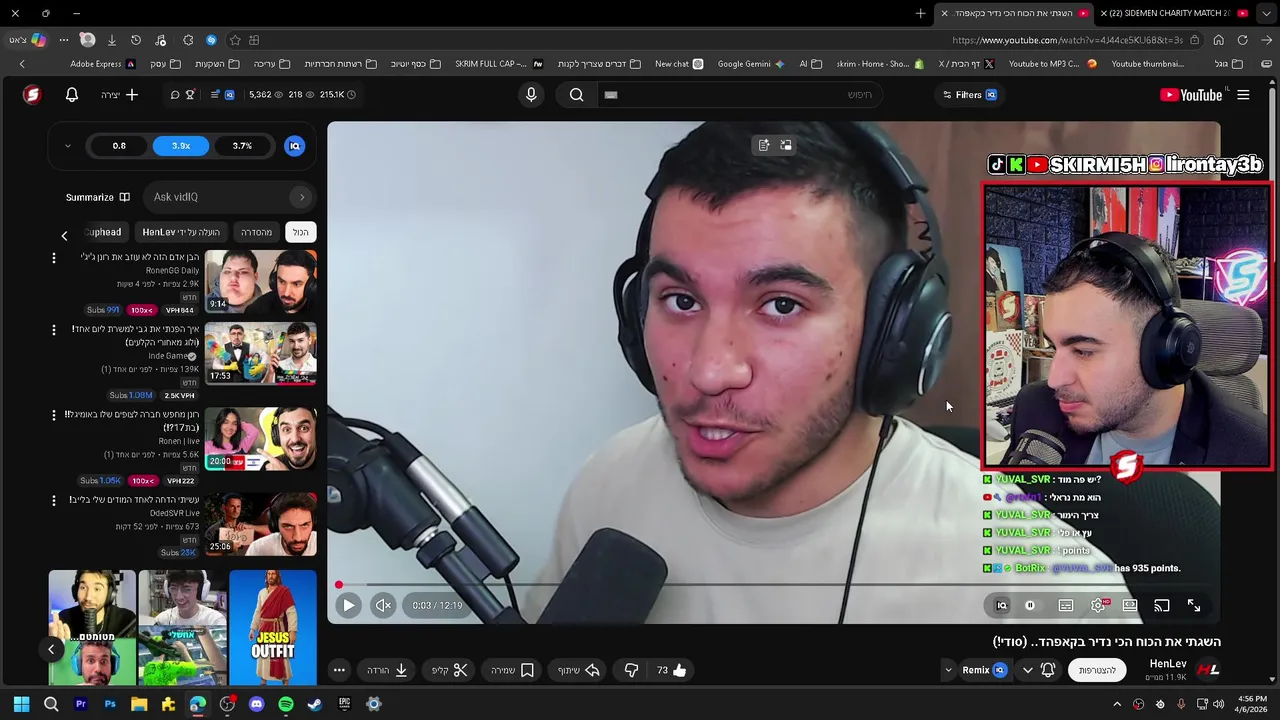
Task: Expand the vidIQ scores panel chevron
Action: pos(67,146)
